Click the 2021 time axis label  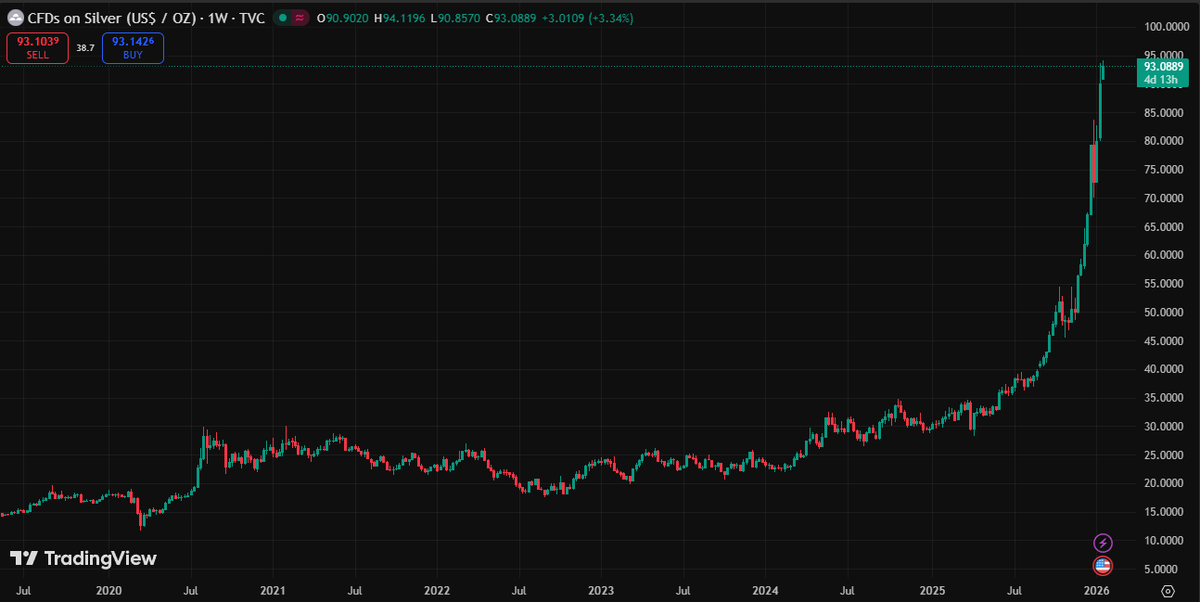(x=272, y=591)
